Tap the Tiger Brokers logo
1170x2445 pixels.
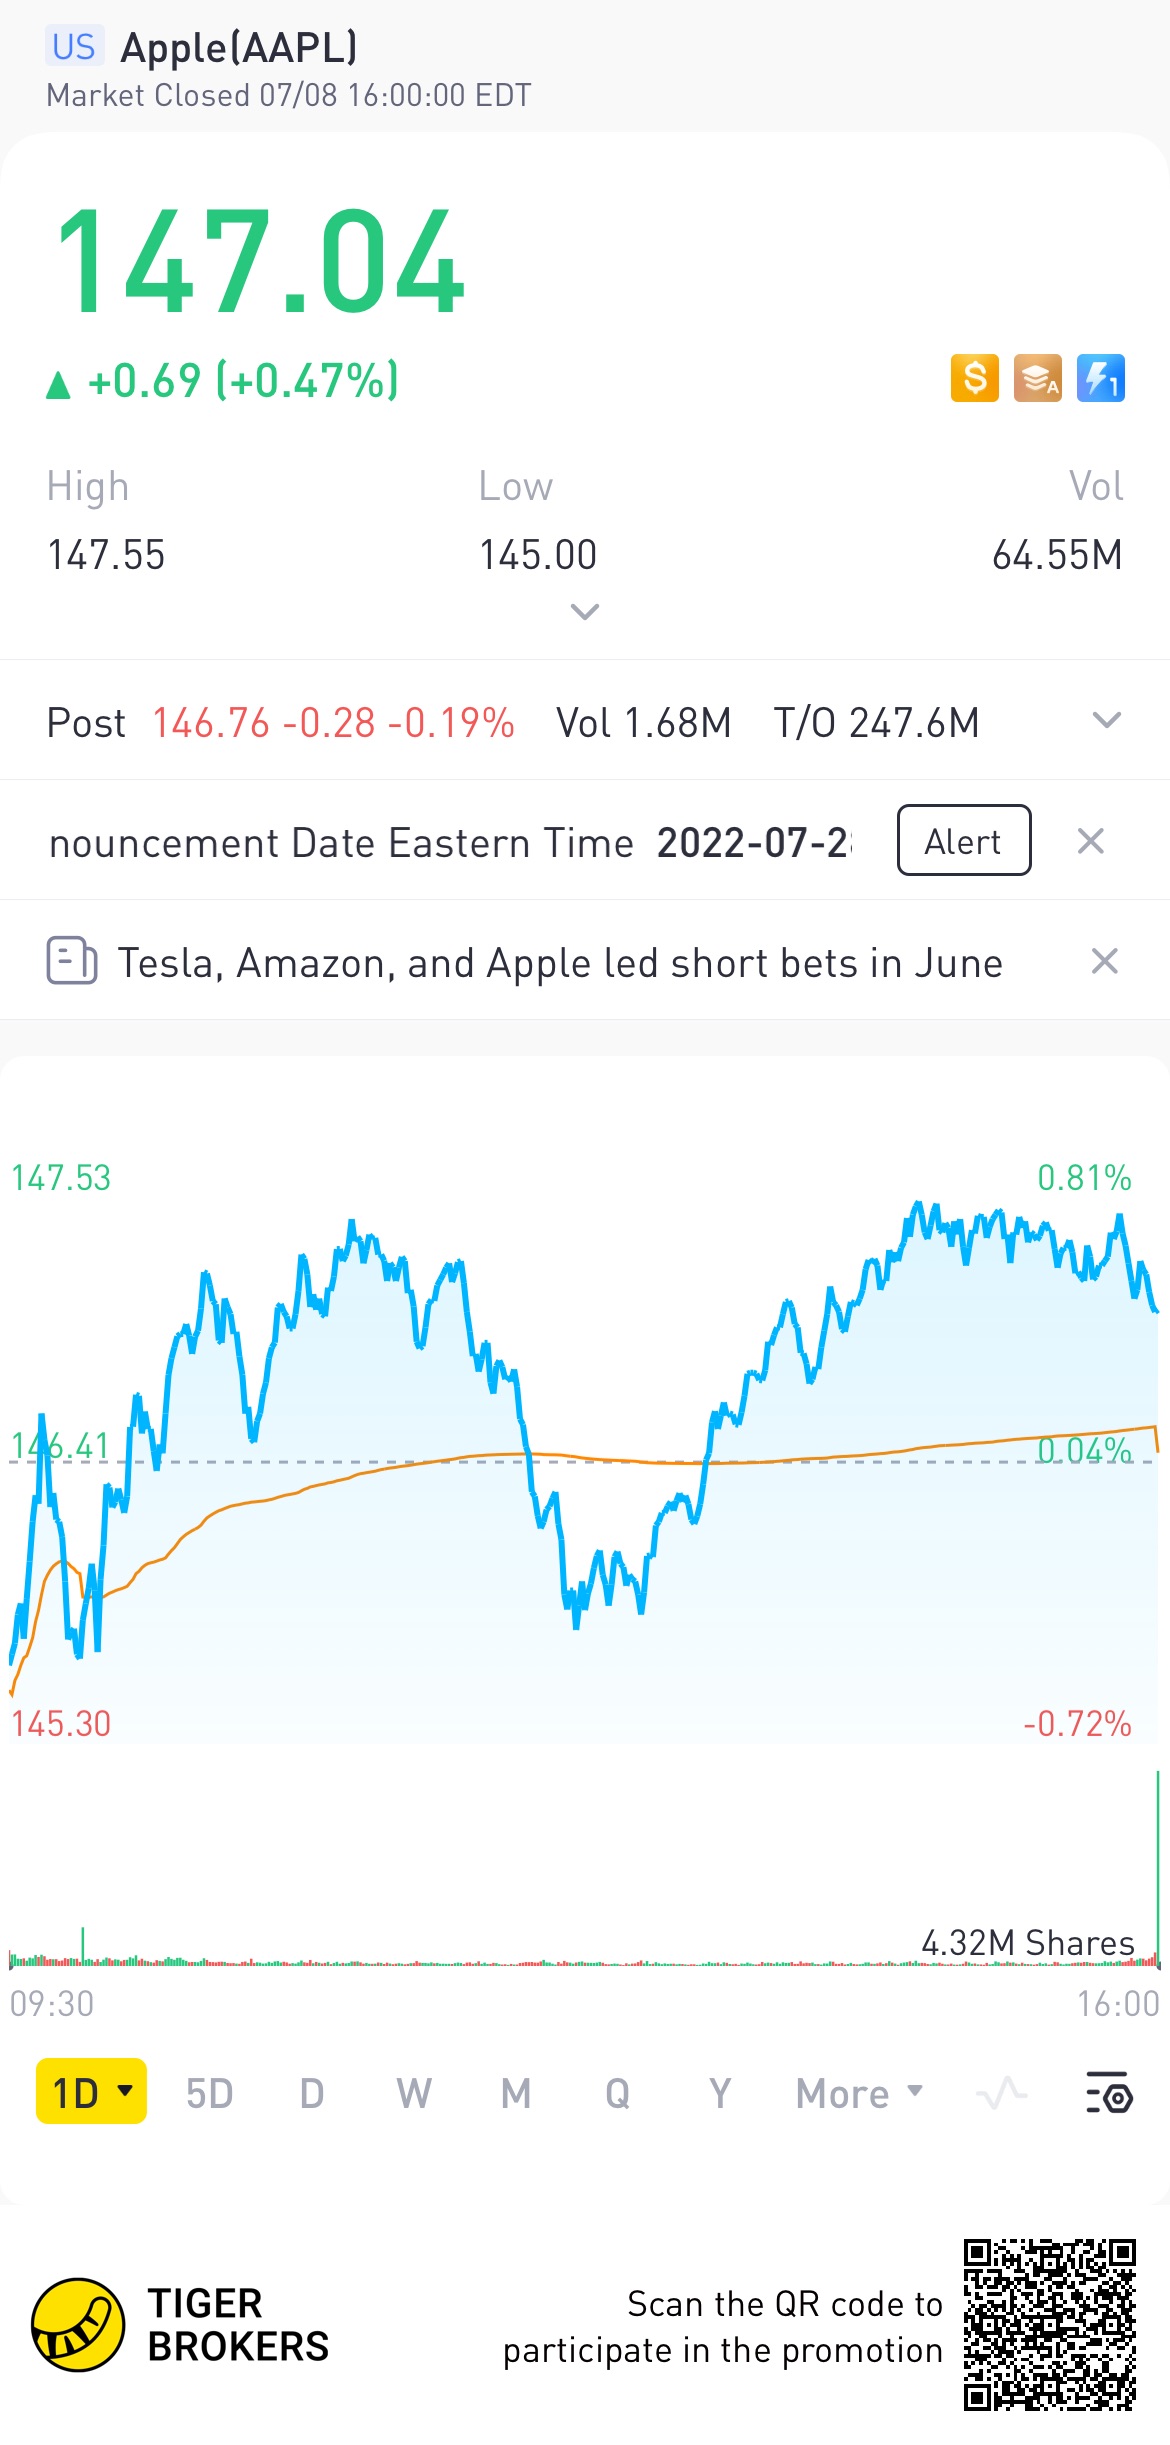tap(78, 2325)
